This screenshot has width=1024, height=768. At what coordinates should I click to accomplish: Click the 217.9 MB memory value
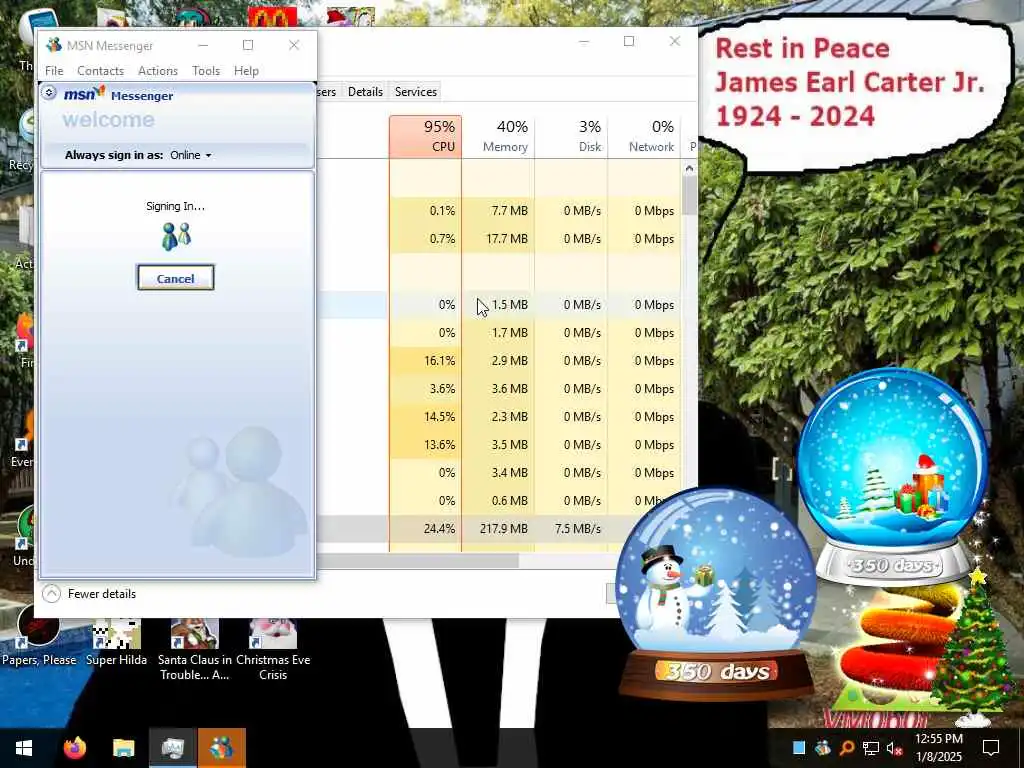(x=504, y=528)
